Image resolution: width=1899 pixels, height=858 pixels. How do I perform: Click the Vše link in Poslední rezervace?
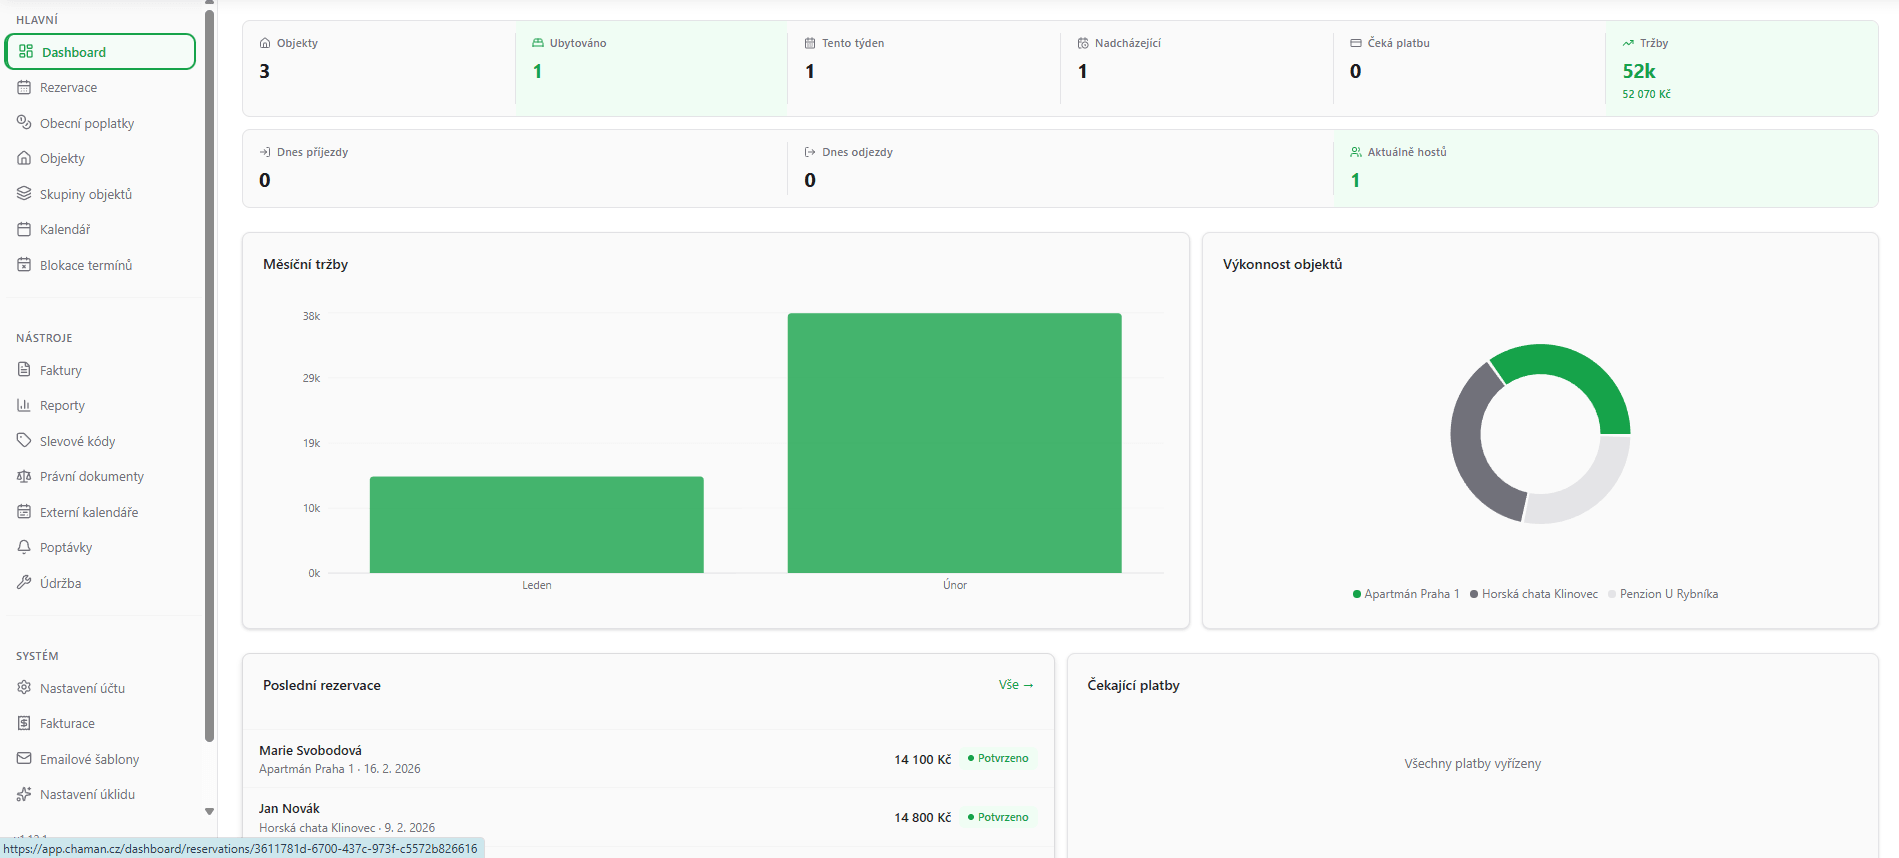click(1015, 685)
